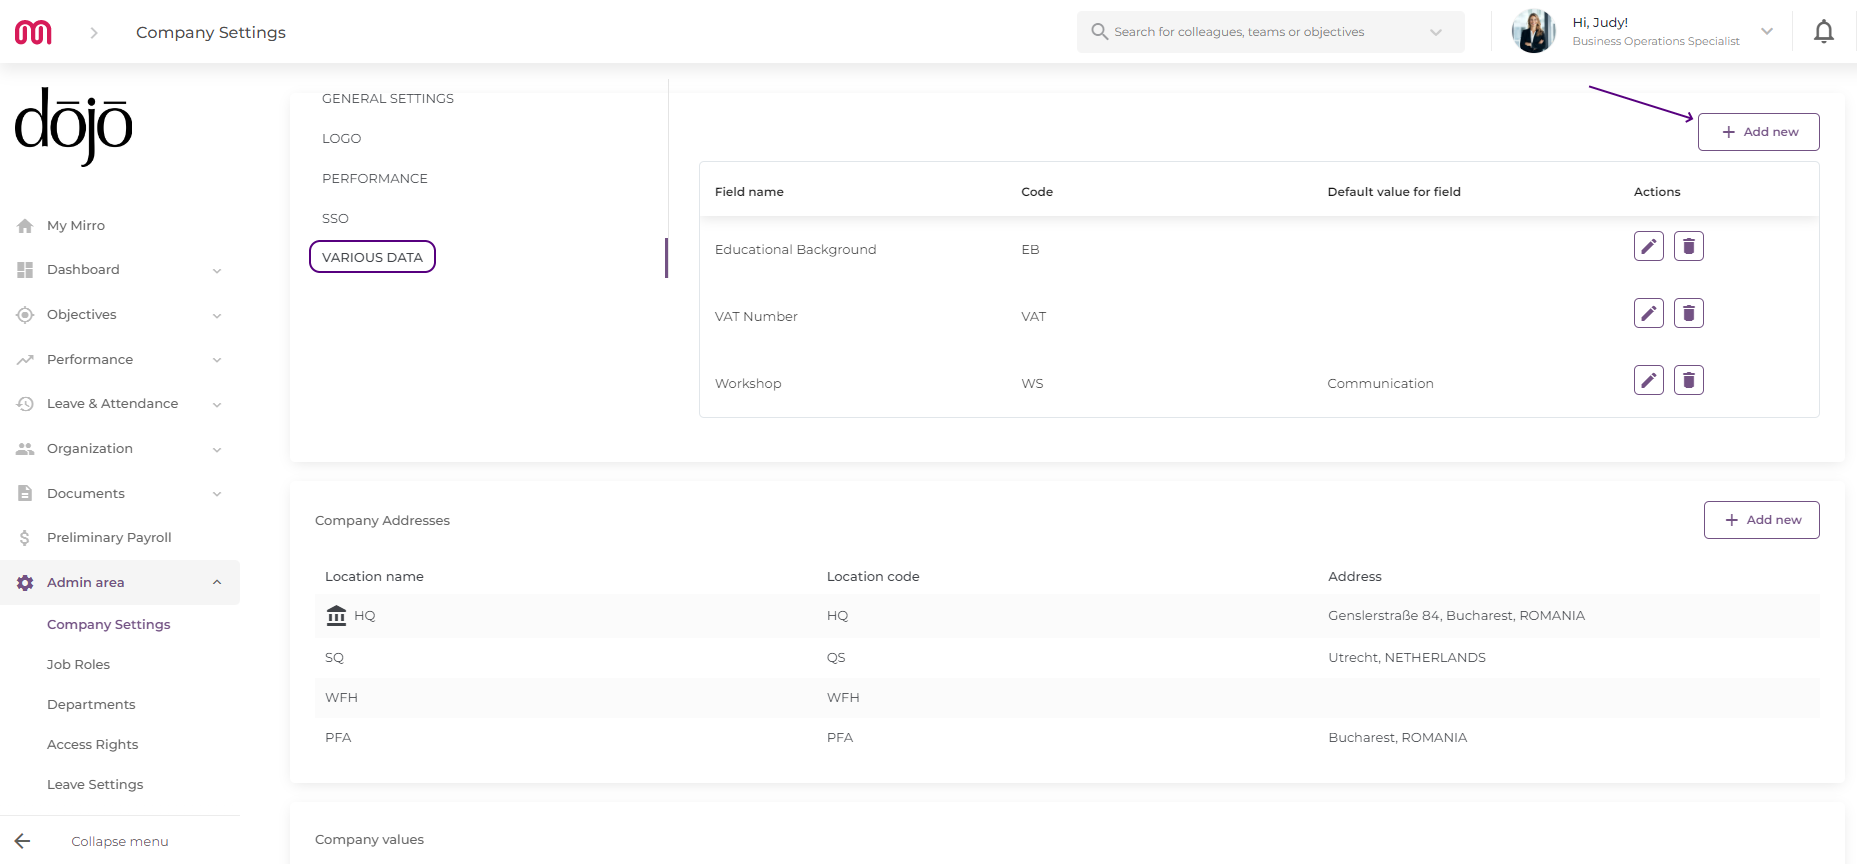Switch to the Logo settings tab

342,138
